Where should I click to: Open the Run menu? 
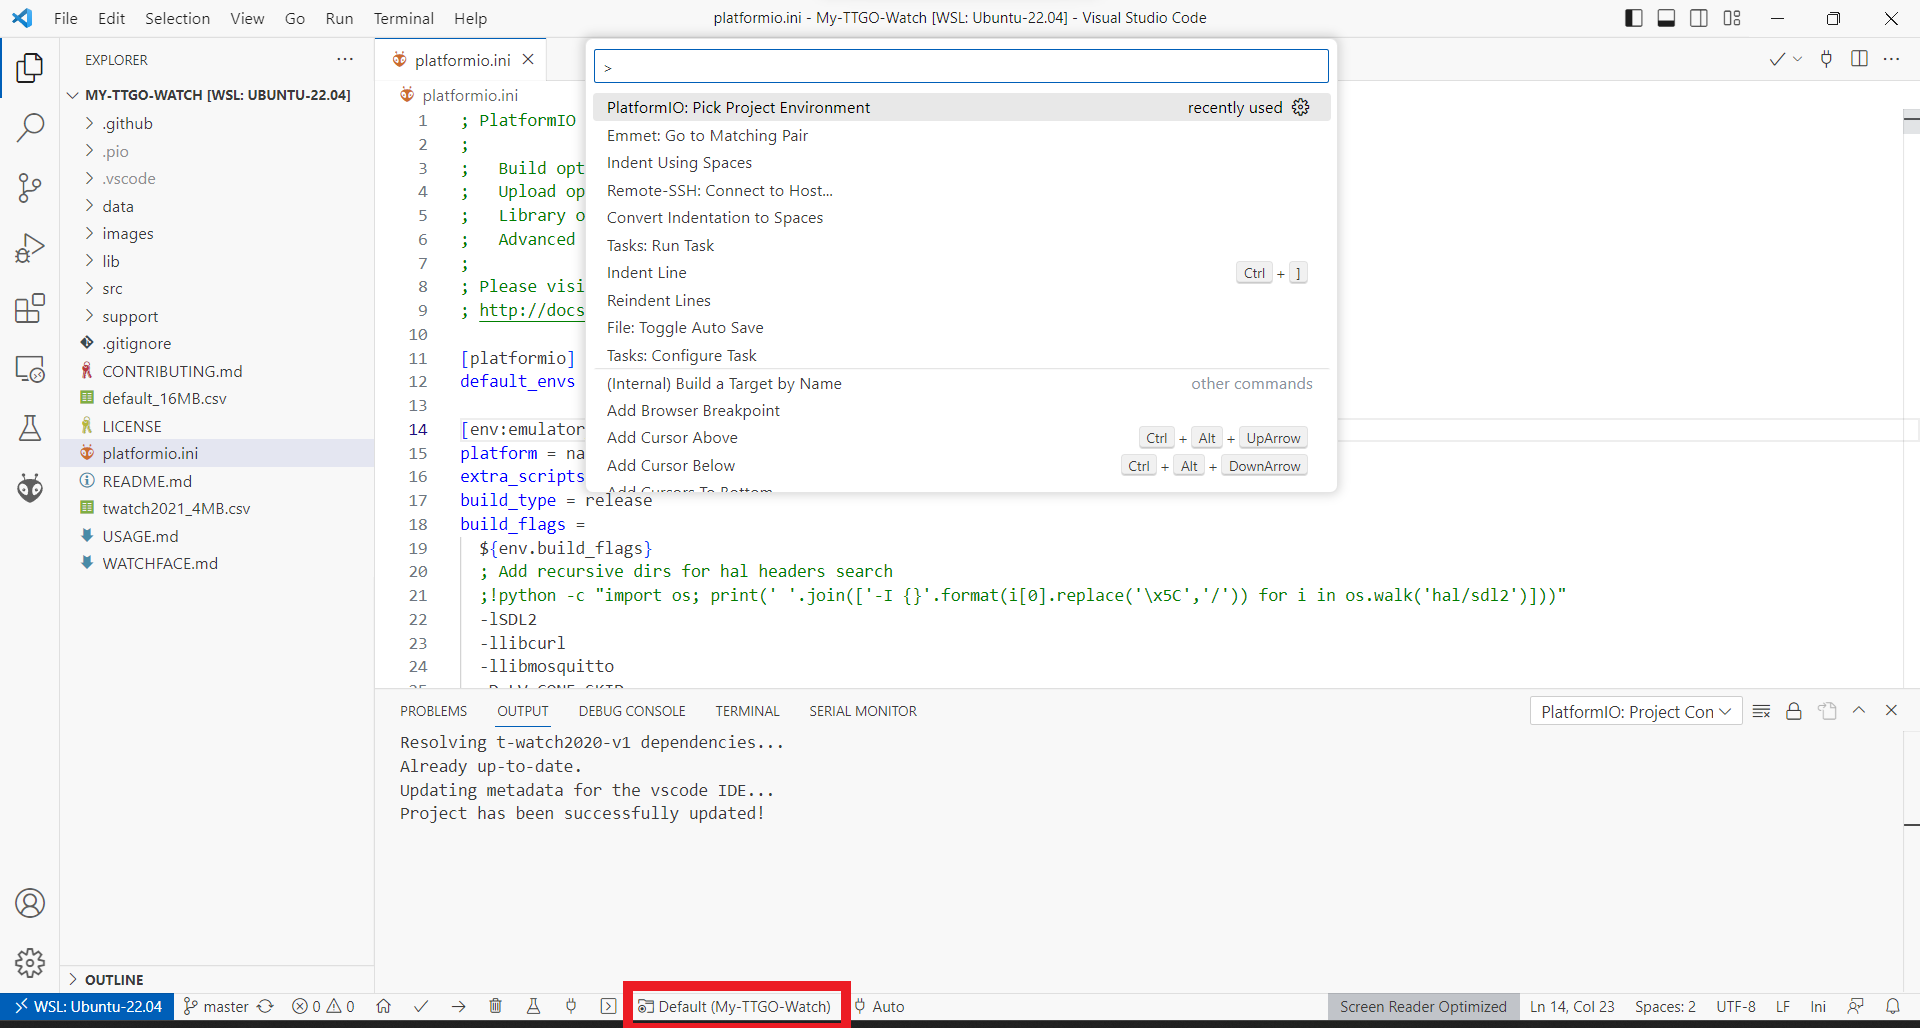pyautogui.click(x=339, y=18)
